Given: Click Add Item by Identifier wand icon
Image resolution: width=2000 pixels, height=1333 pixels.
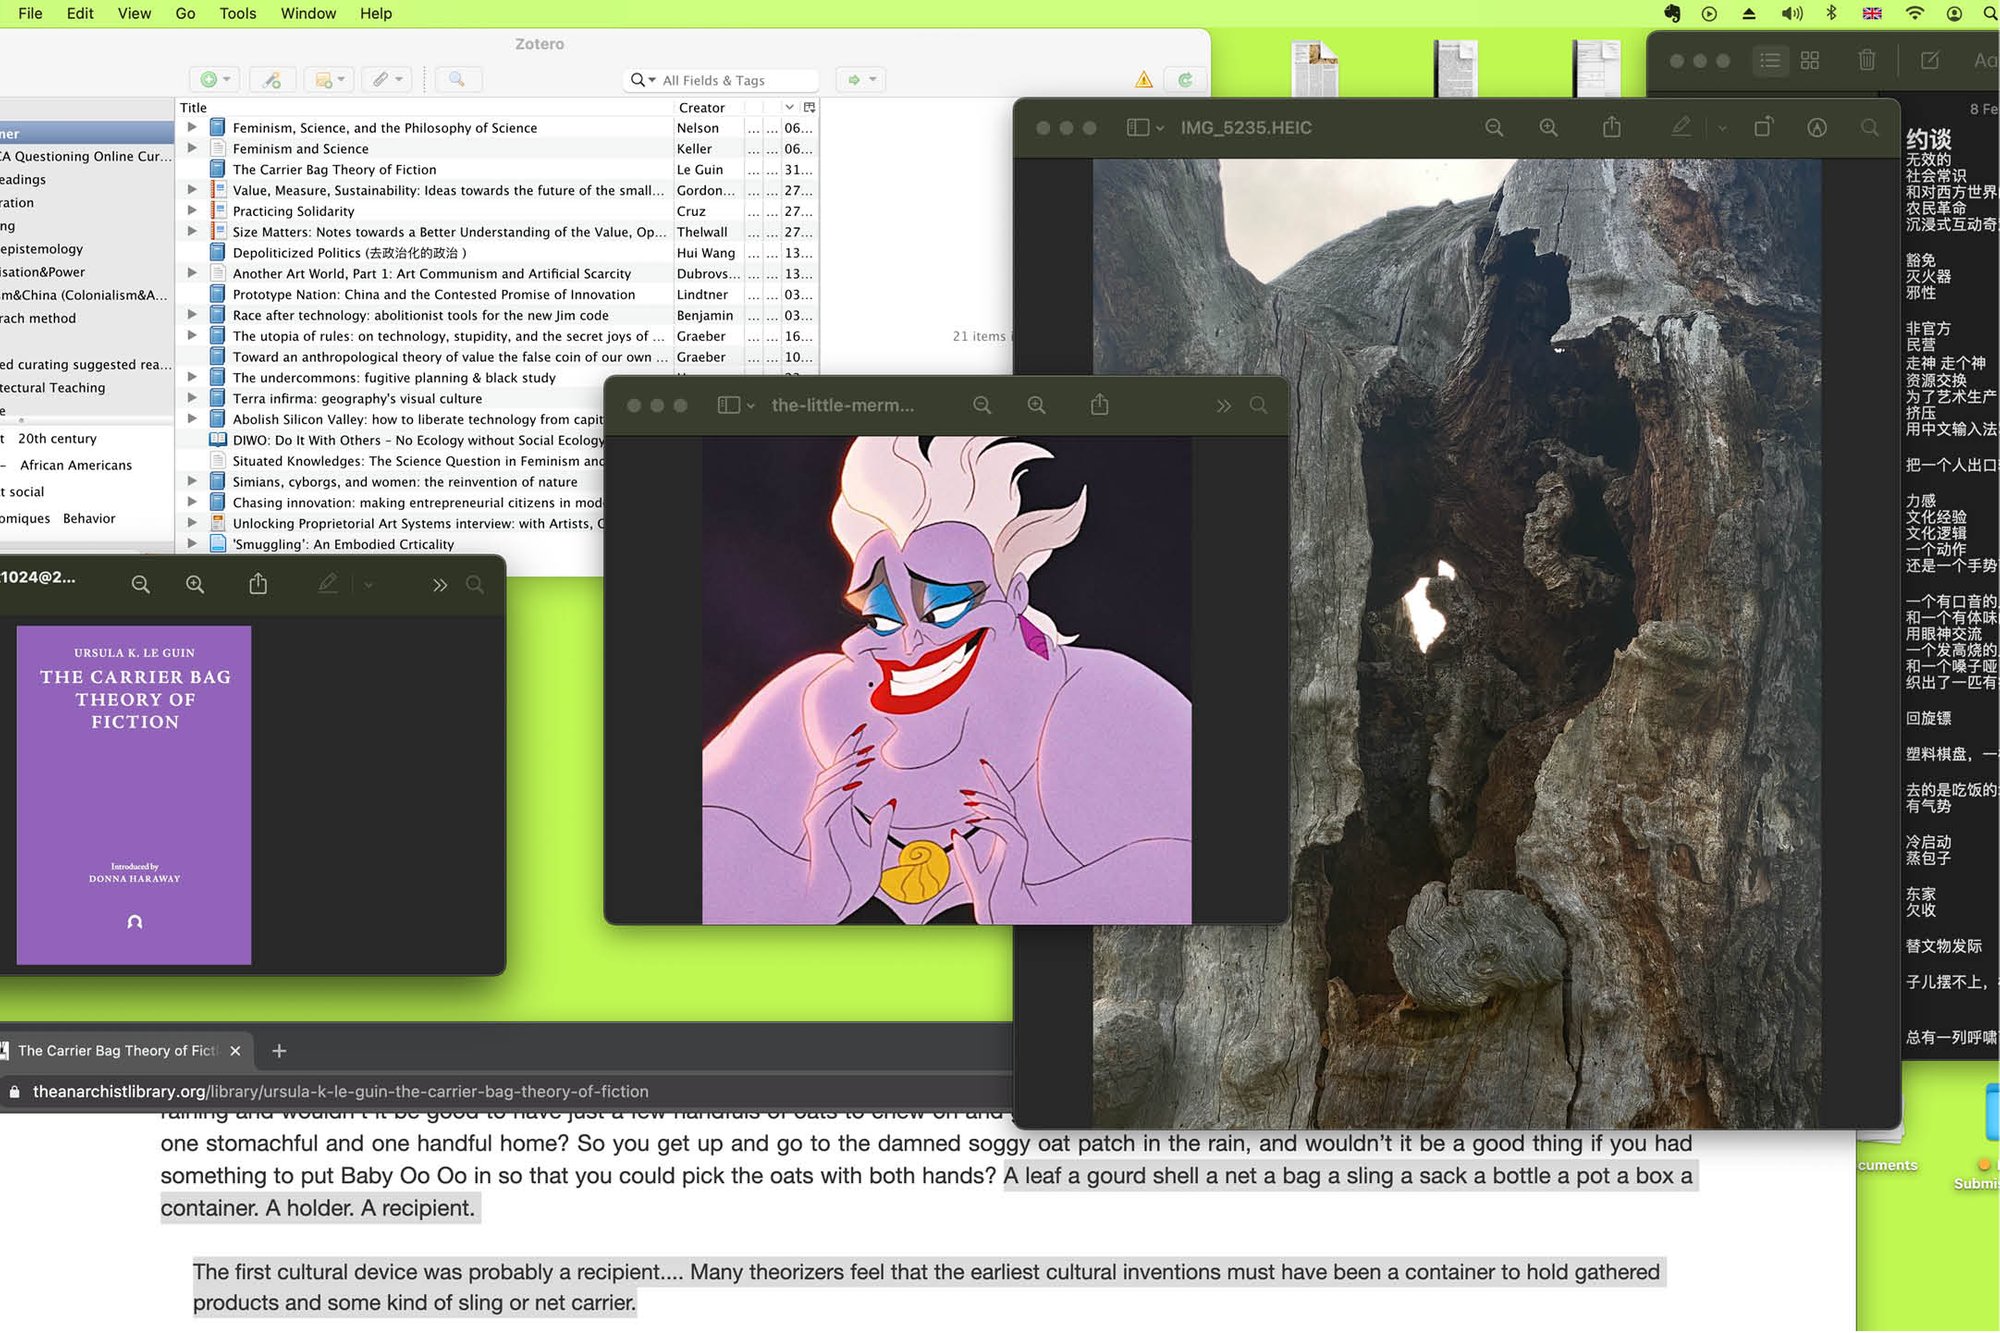Looking at the screenshot, I should click(x=271, y=80).
